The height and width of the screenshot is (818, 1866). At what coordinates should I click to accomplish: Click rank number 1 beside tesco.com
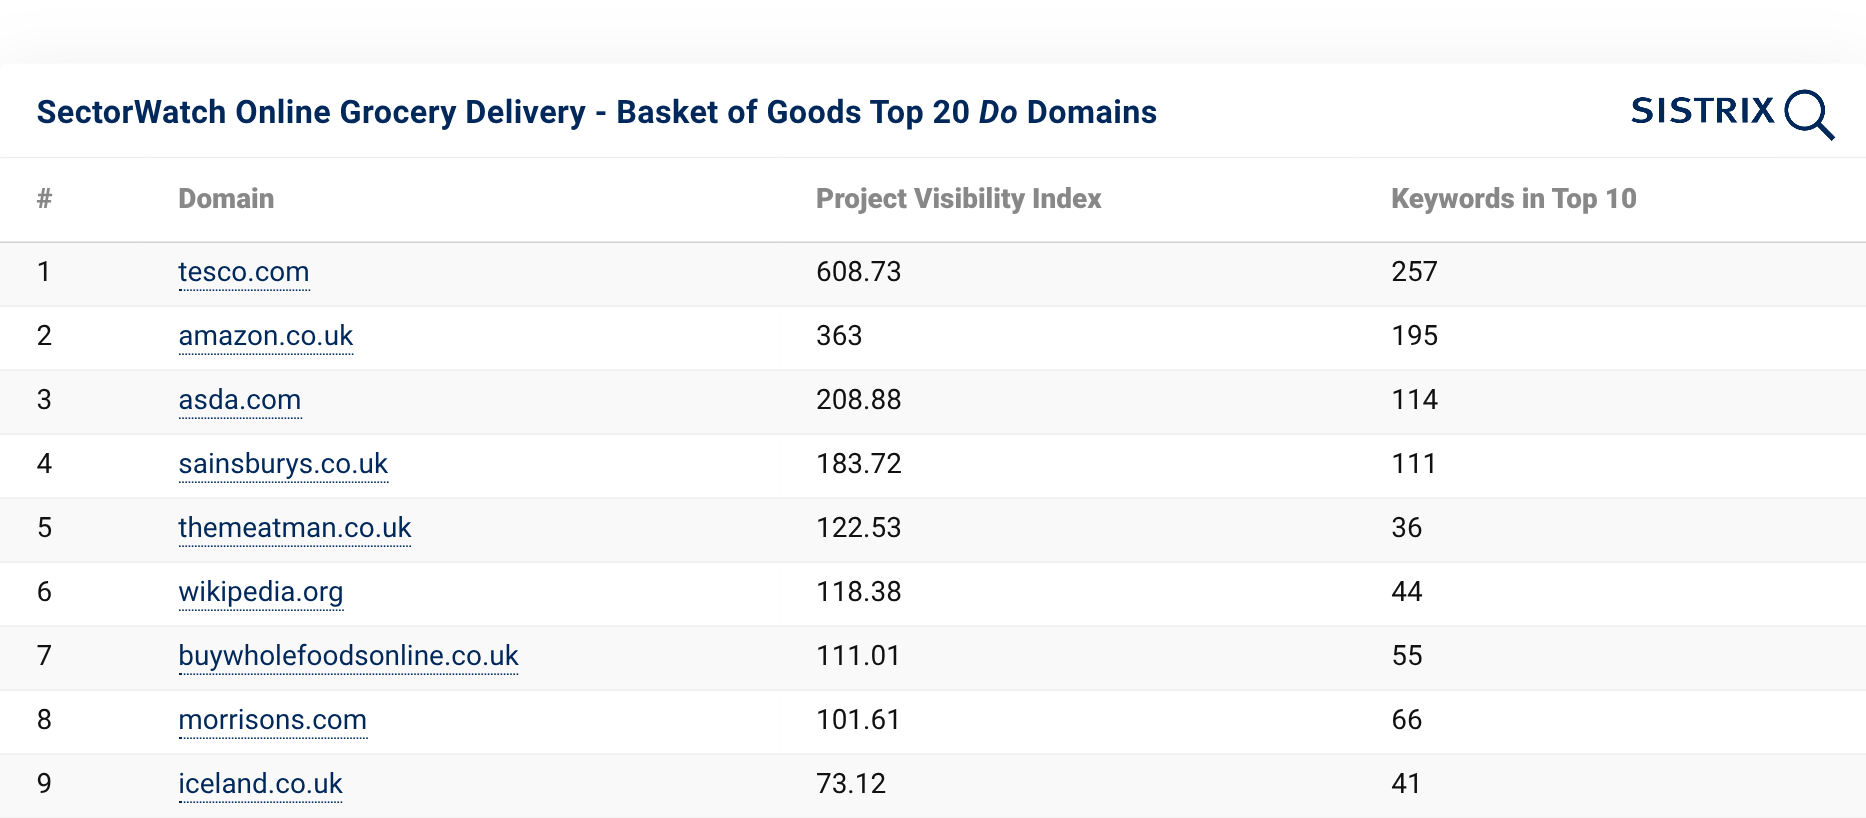click(44, 272)
